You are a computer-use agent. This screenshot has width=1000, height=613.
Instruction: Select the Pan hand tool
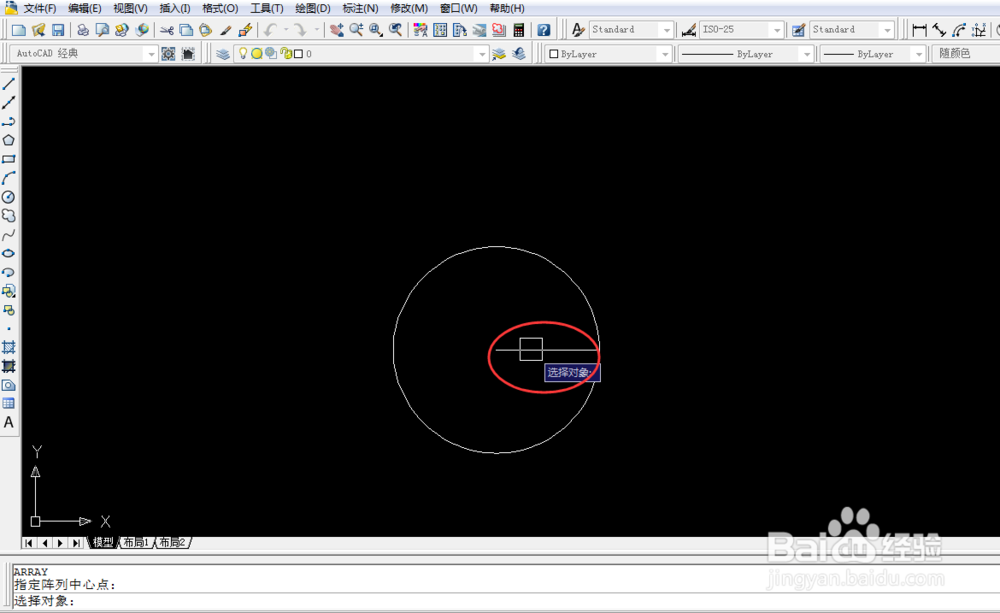coord(337,30)
